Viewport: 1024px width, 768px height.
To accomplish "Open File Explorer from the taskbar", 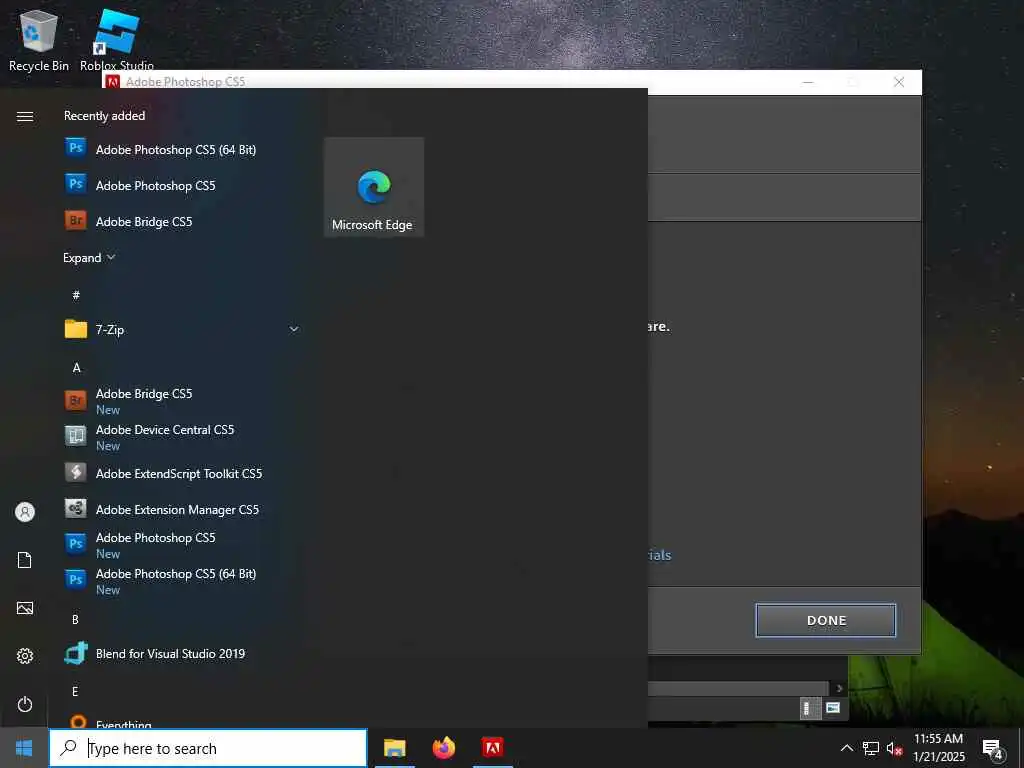I will (x=394, y=748).
